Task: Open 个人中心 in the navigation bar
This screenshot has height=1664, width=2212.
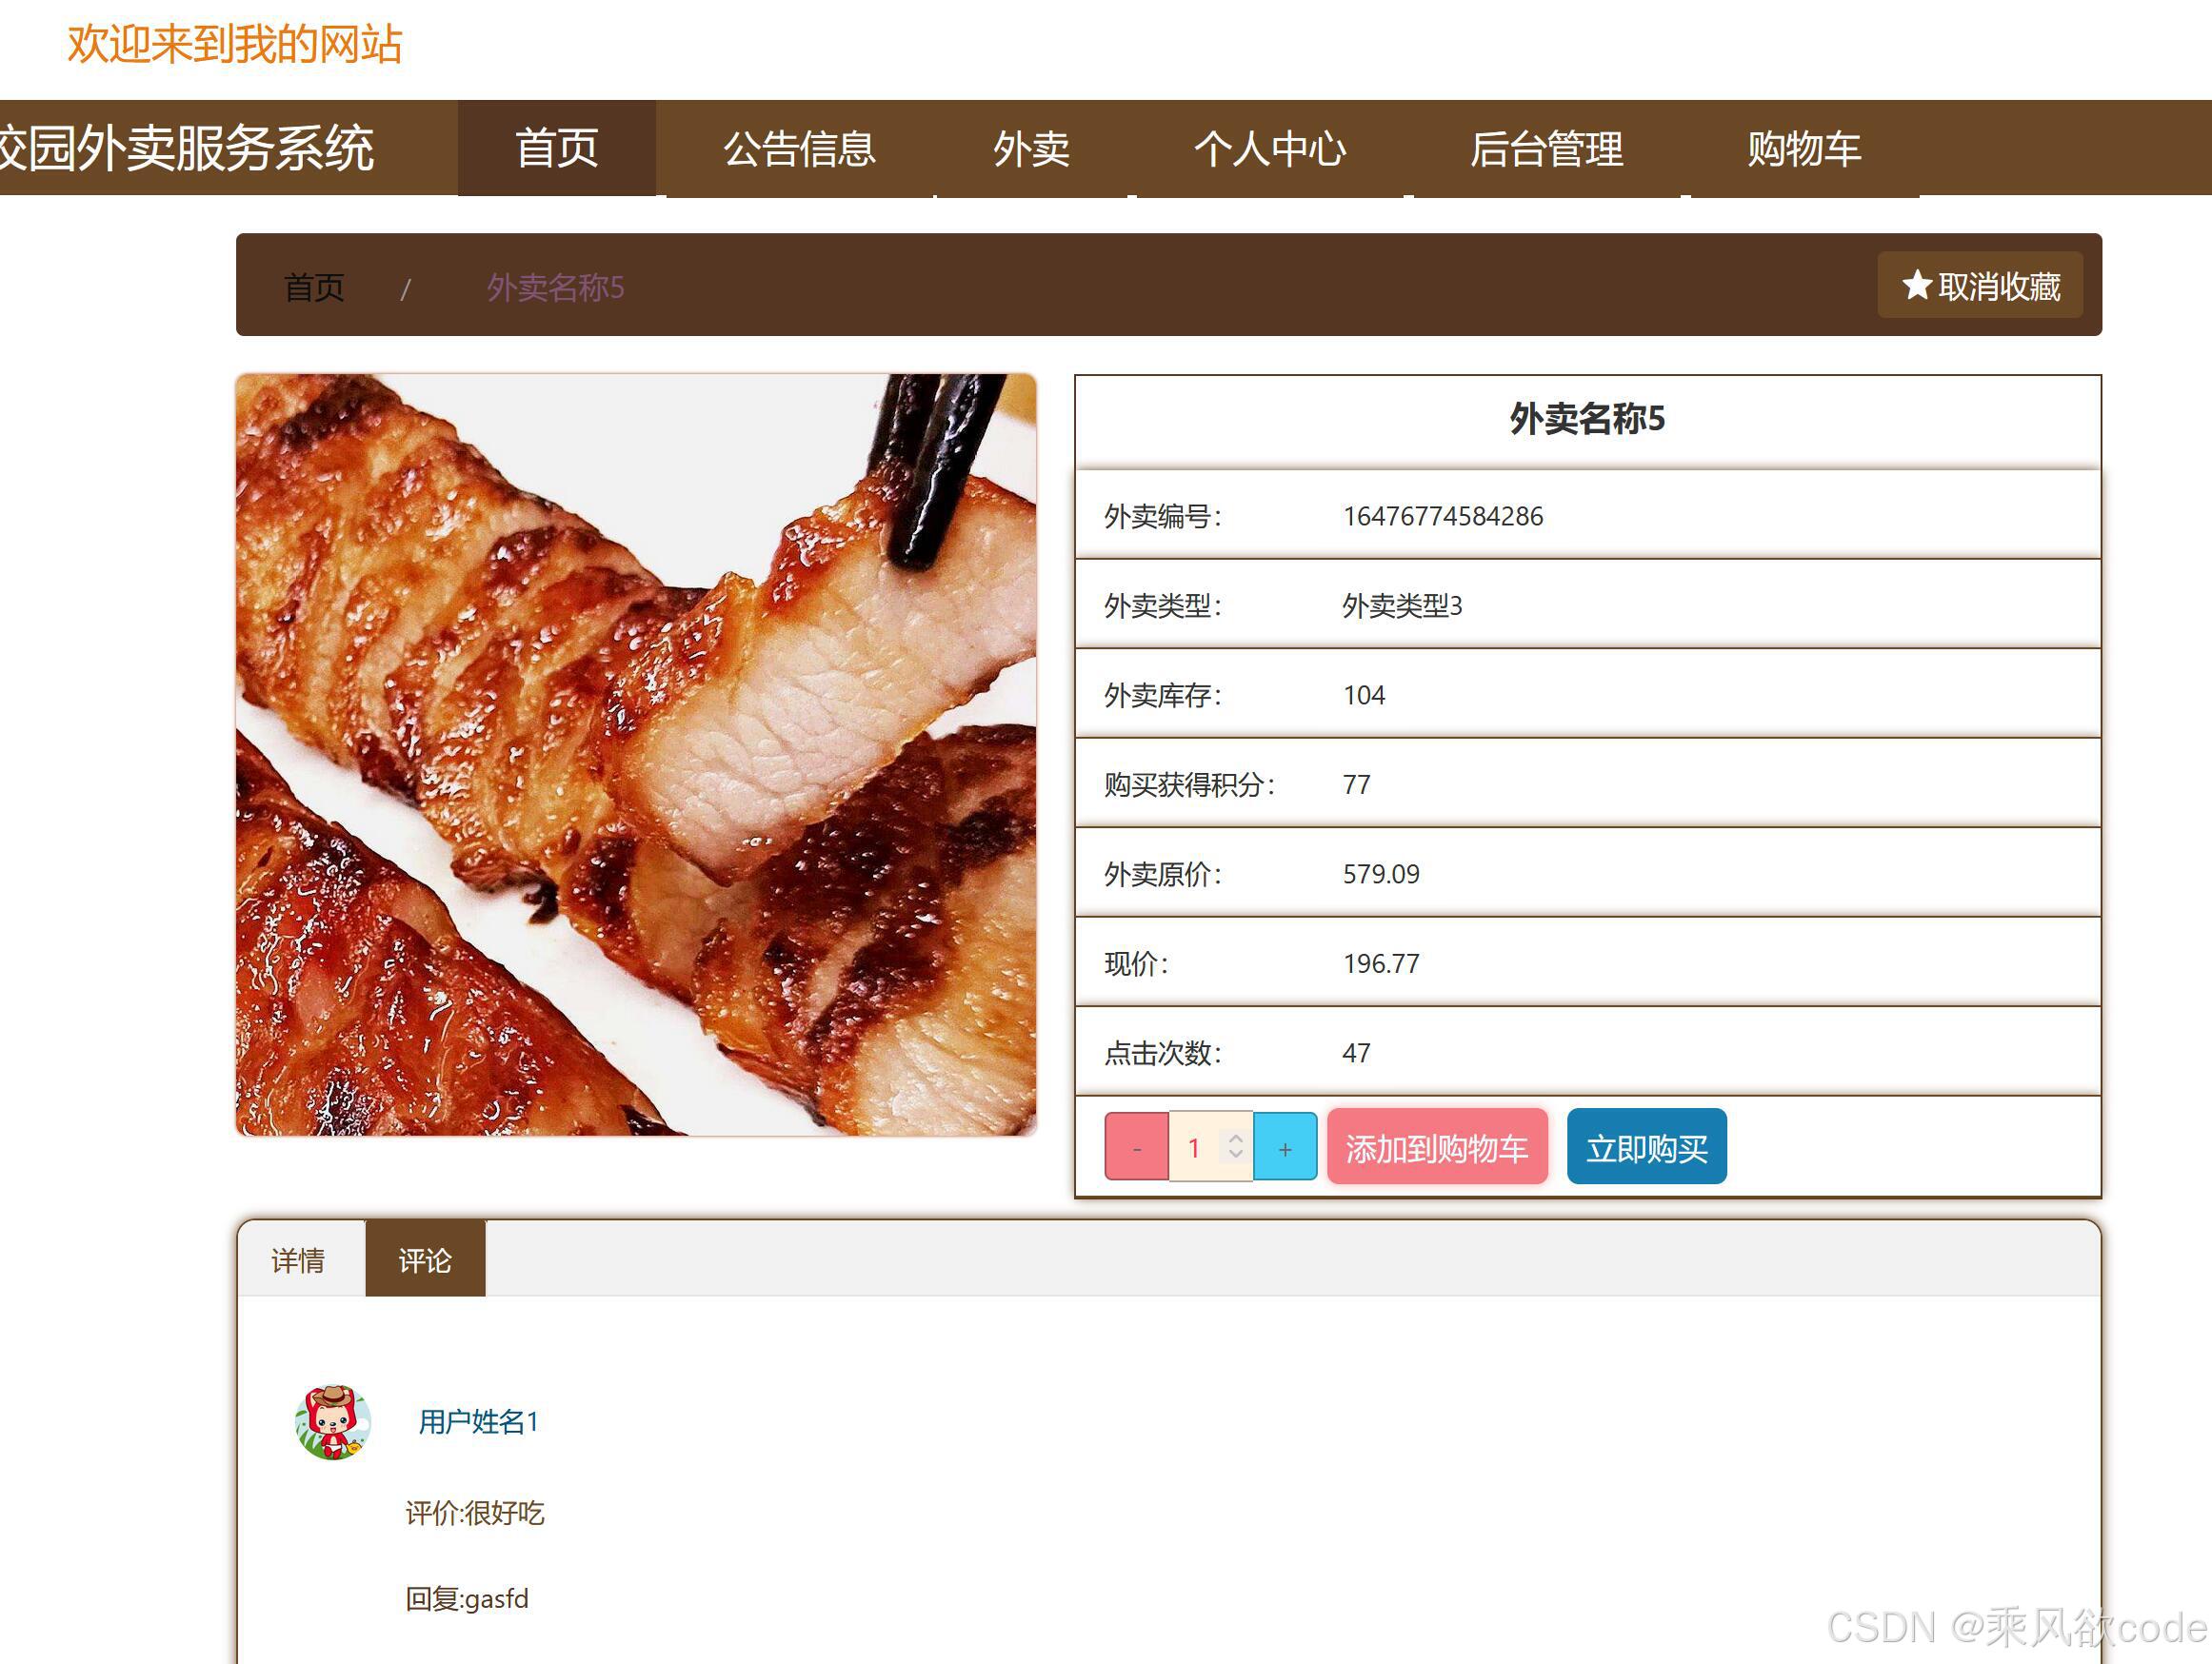Action: tap(1269, 148)
